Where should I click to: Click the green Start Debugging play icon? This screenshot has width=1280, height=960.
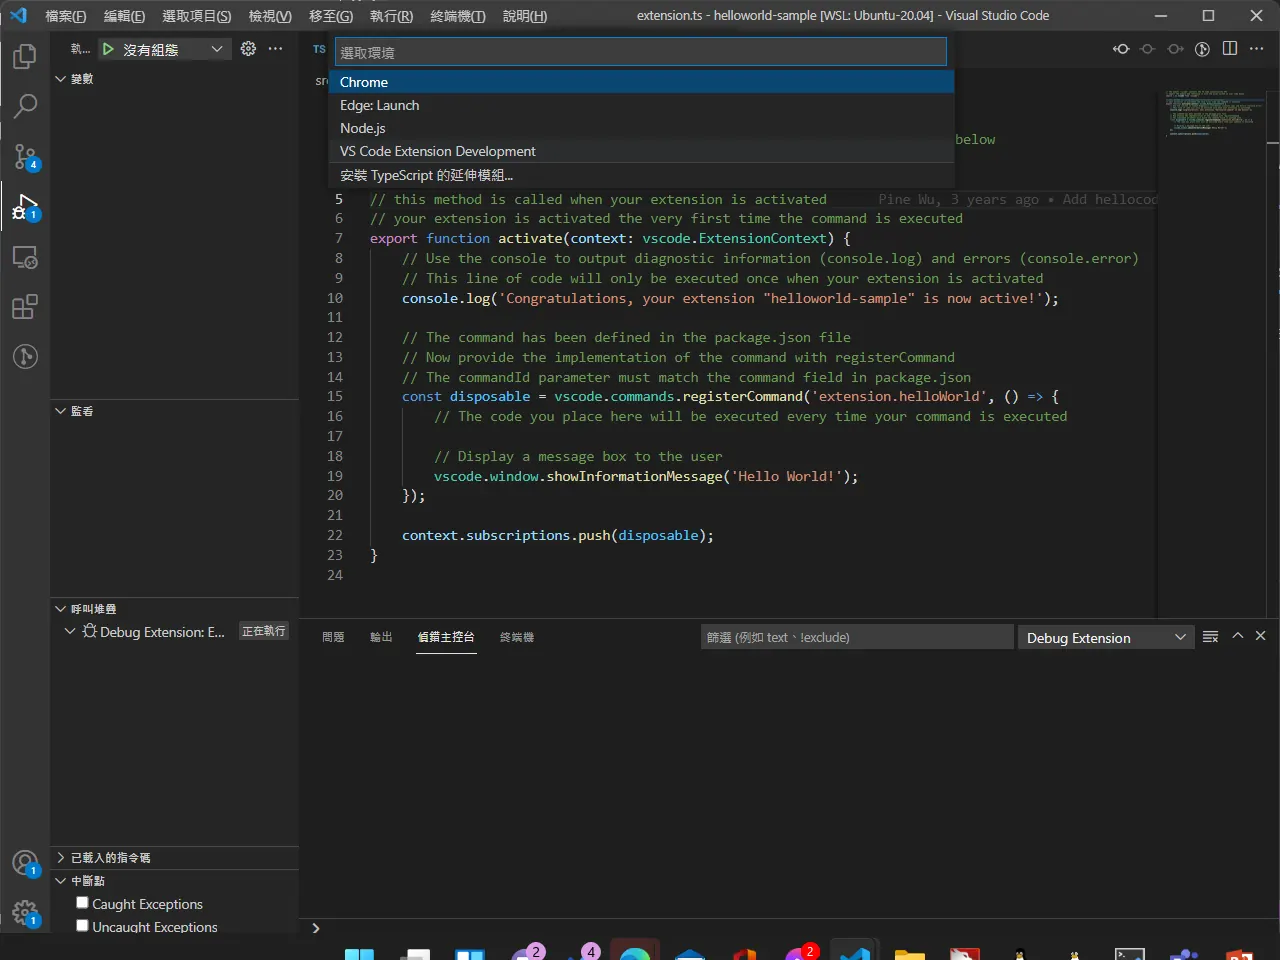pyautogui.click(x=108, y=49)
